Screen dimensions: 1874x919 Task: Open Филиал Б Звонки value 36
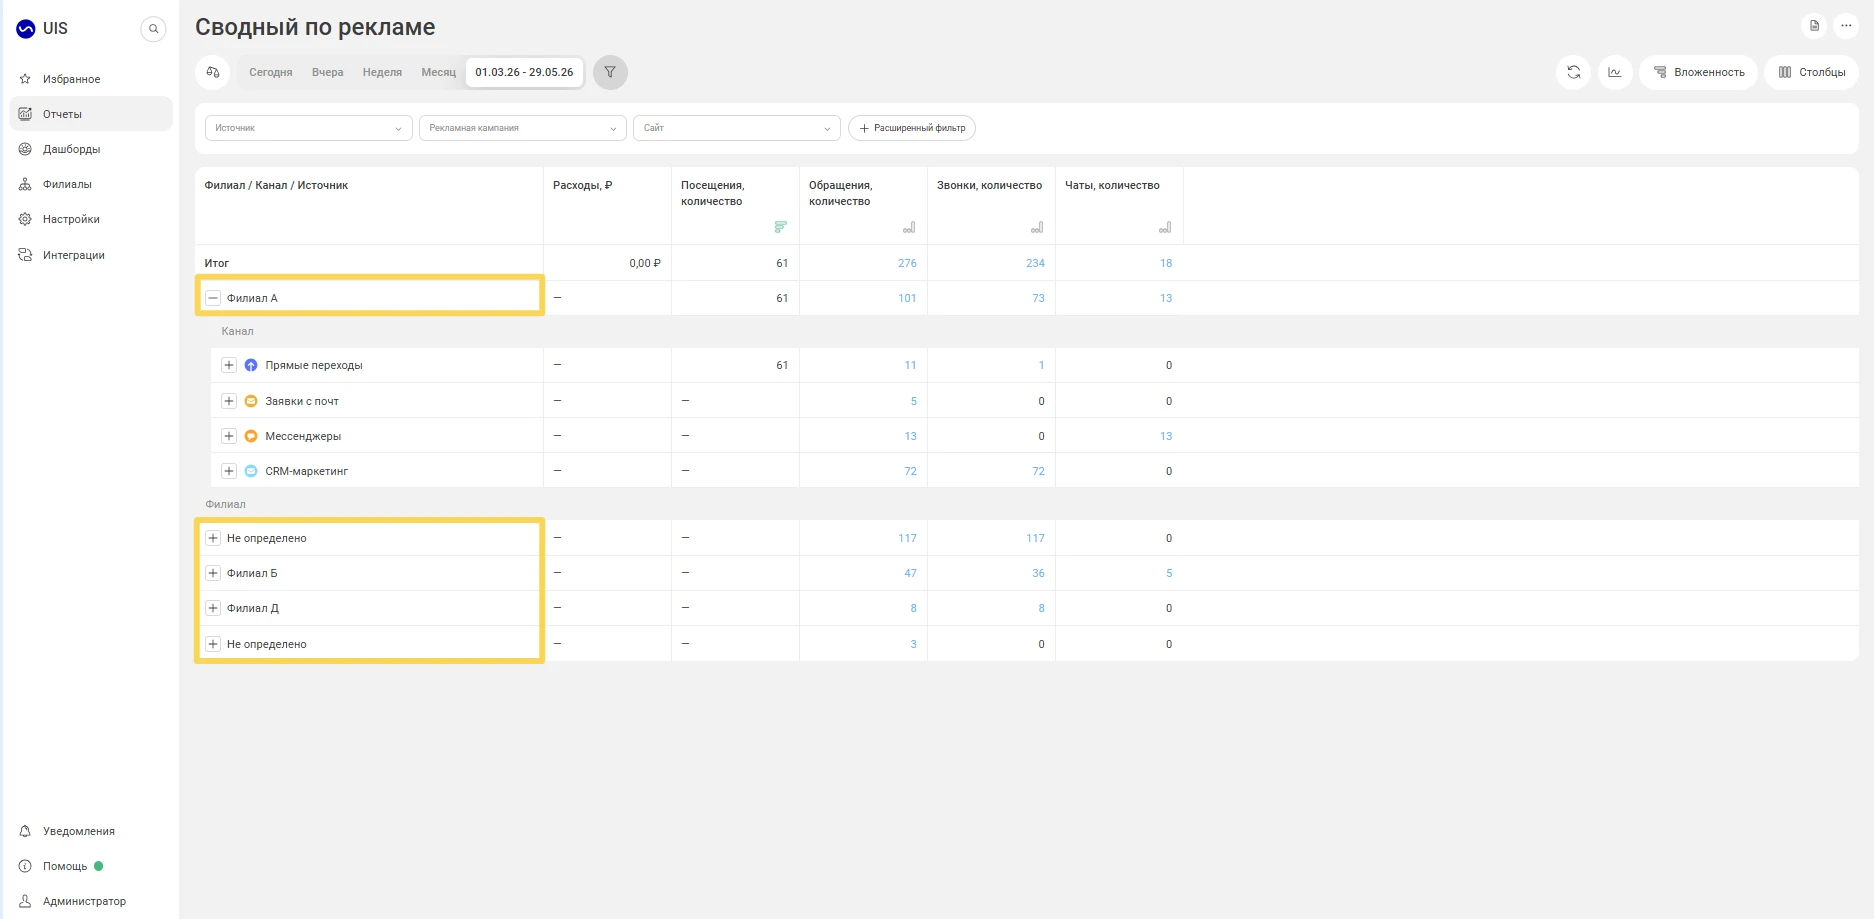click(1038, 573)
